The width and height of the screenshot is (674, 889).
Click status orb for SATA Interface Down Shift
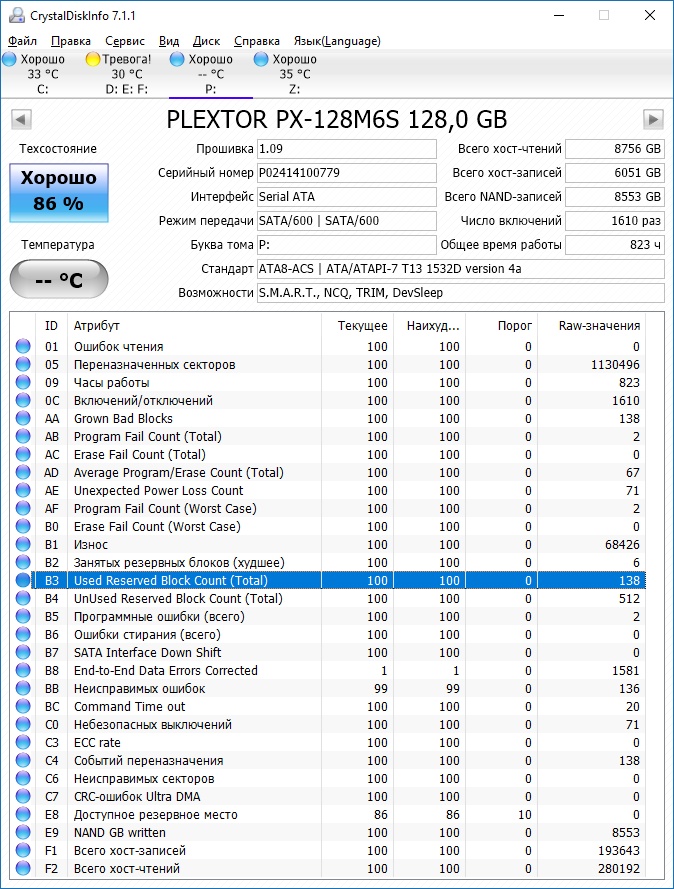click(23, 652)
